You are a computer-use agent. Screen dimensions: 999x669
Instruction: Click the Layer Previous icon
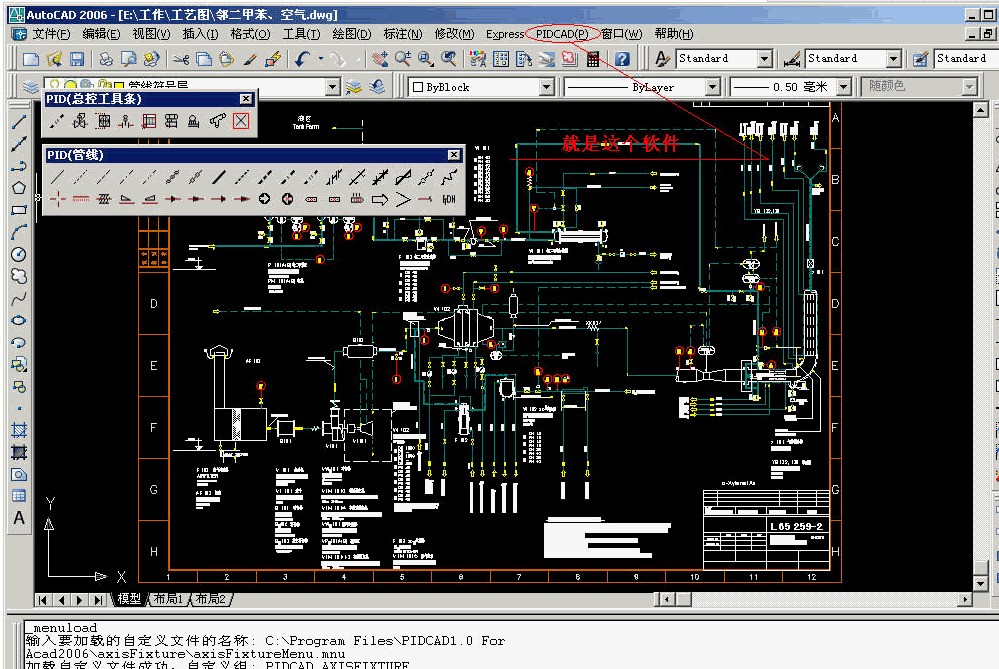click(x=377, y=87)
